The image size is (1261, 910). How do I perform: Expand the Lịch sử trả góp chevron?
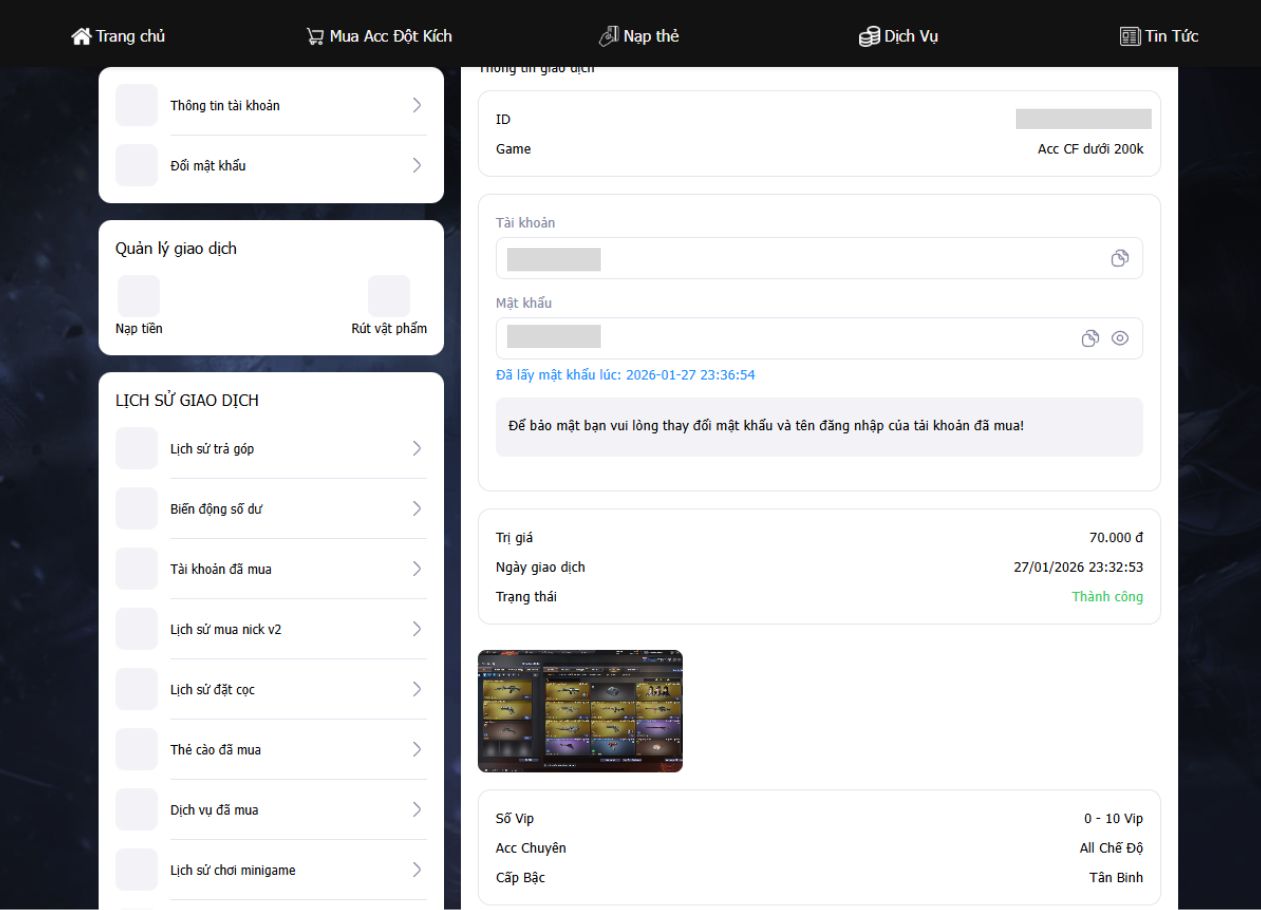pos(417,449)
